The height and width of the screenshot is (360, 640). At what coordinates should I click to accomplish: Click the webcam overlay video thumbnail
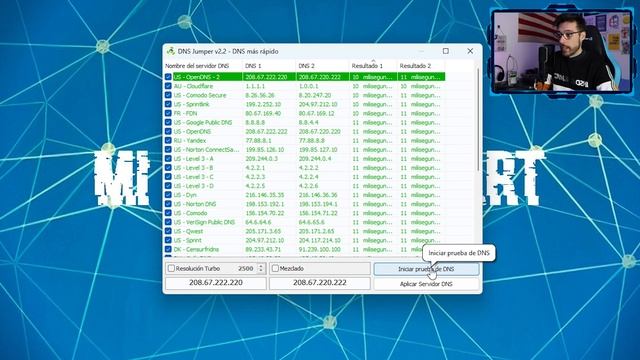pos(561,51)
